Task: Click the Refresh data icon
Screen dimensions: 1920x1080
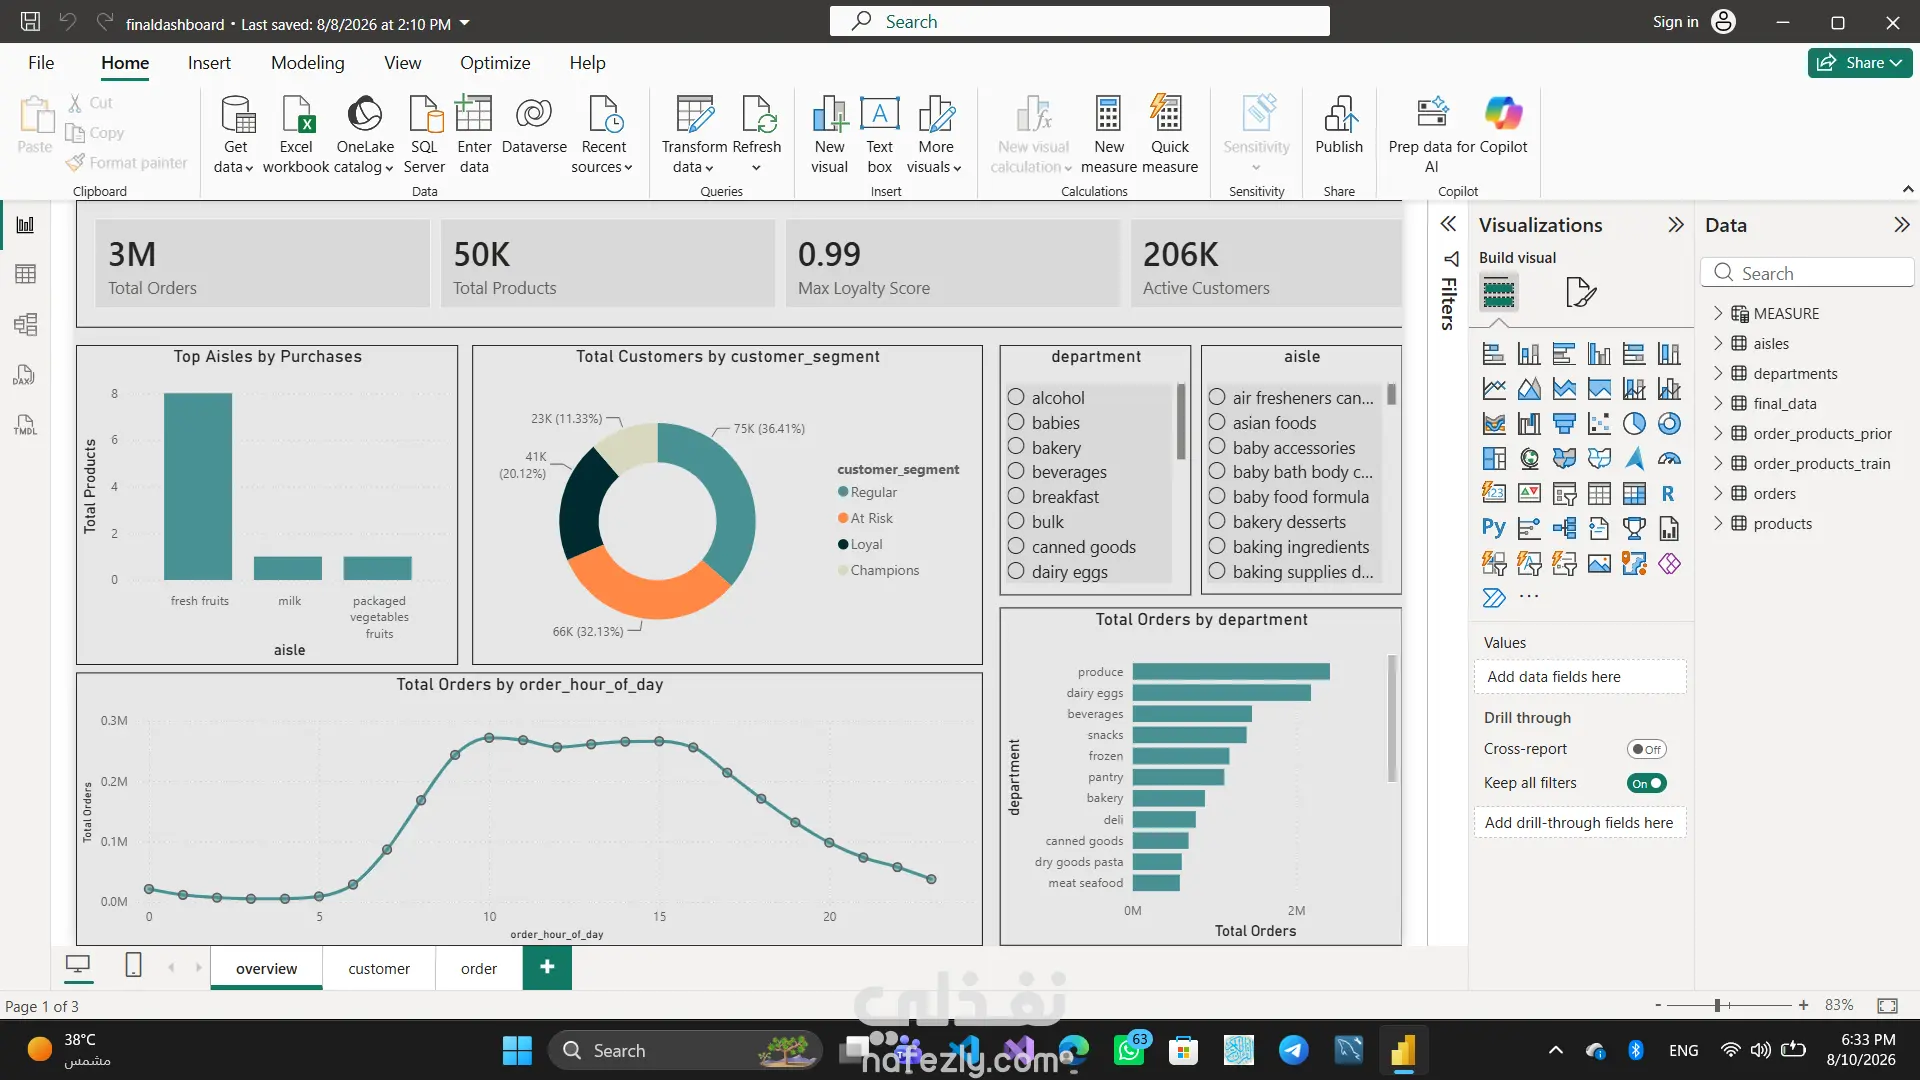Action: [757, 114]
